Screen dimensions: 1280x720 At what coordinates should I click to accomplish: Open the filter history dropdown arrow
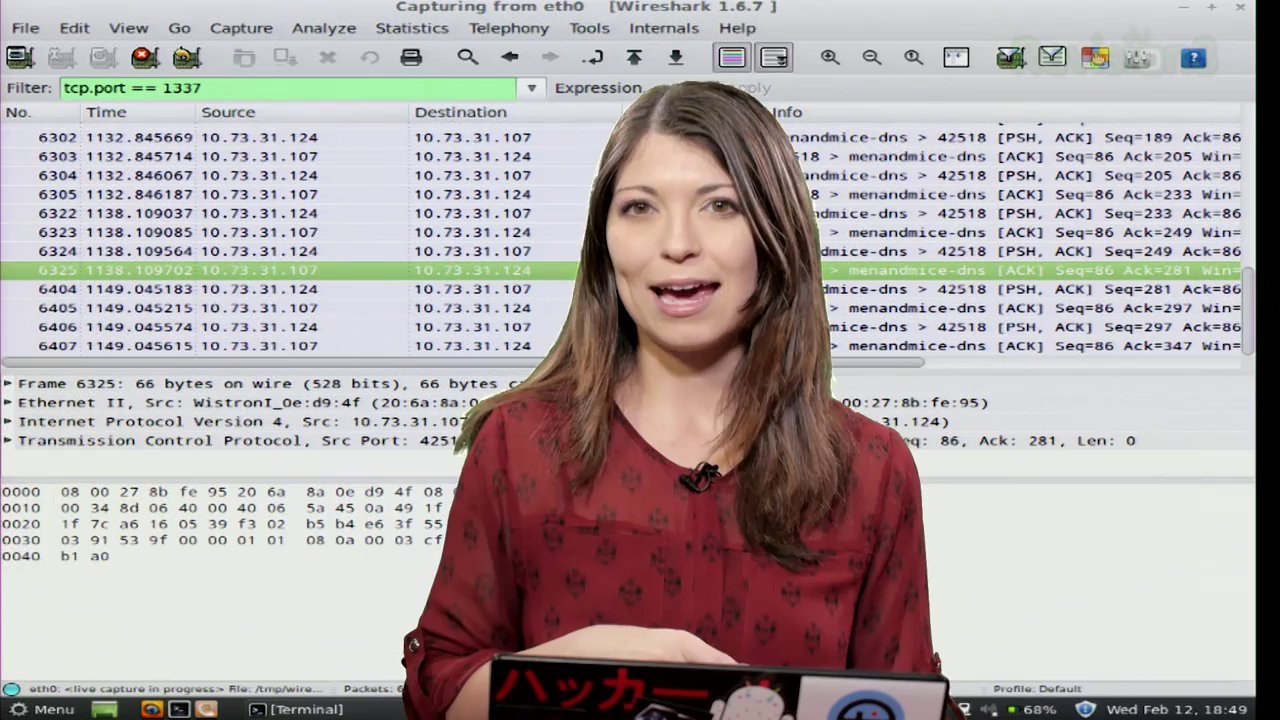point(532,88)
